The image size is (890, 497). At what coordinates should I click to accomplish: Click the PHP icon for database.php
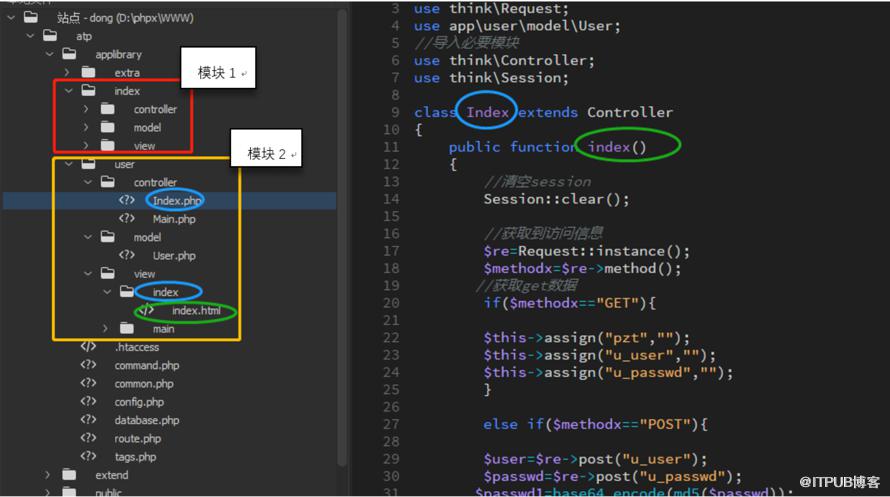pos(88,419)
